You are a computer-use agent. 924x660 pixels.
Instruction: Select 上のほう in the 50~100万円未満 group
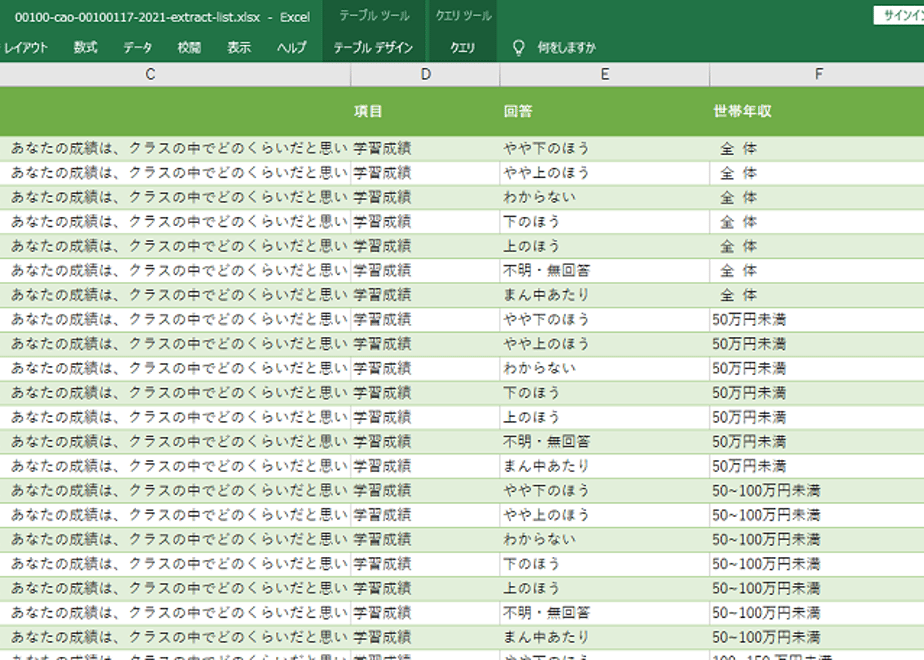[605, 589]
